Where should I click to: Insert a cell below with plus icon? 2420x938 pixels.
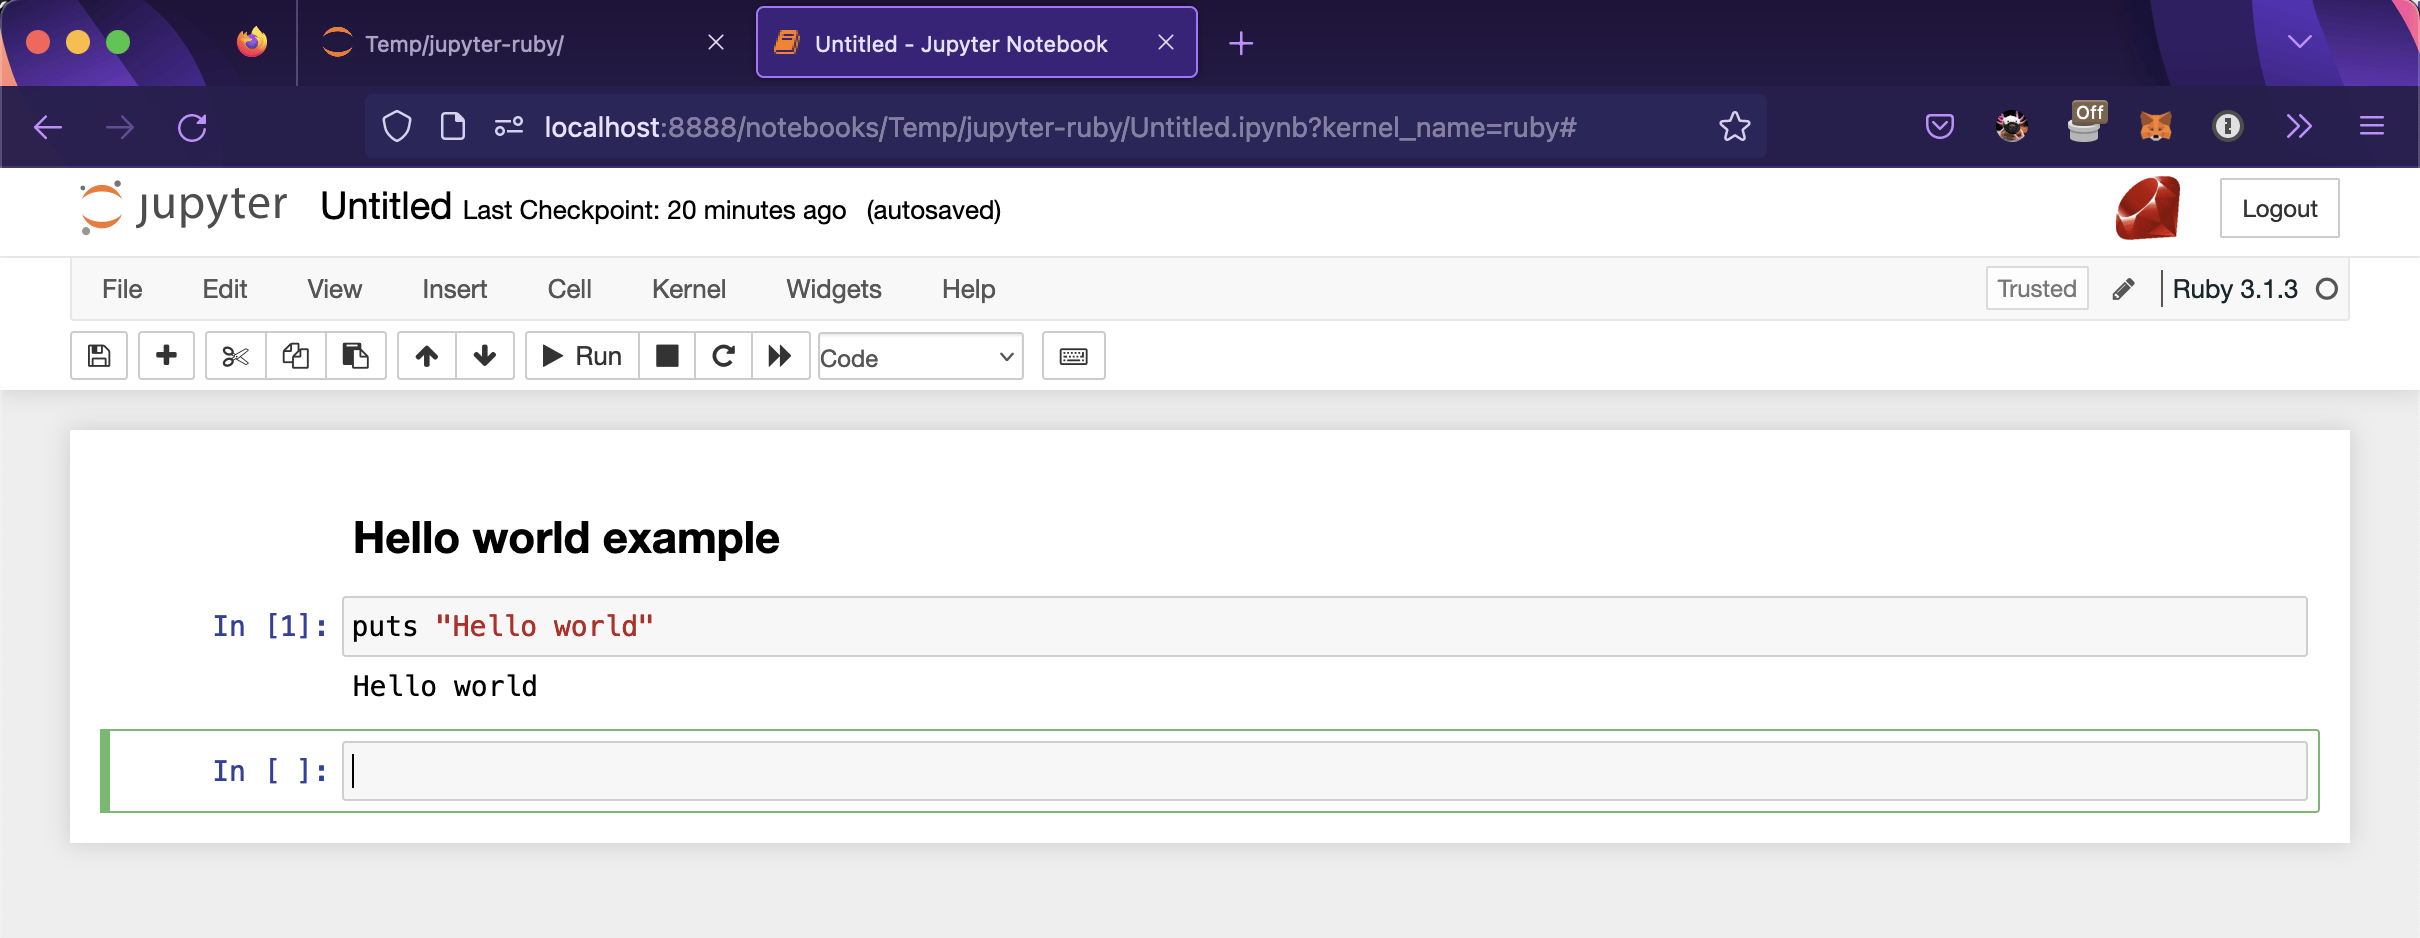(166, 356)
